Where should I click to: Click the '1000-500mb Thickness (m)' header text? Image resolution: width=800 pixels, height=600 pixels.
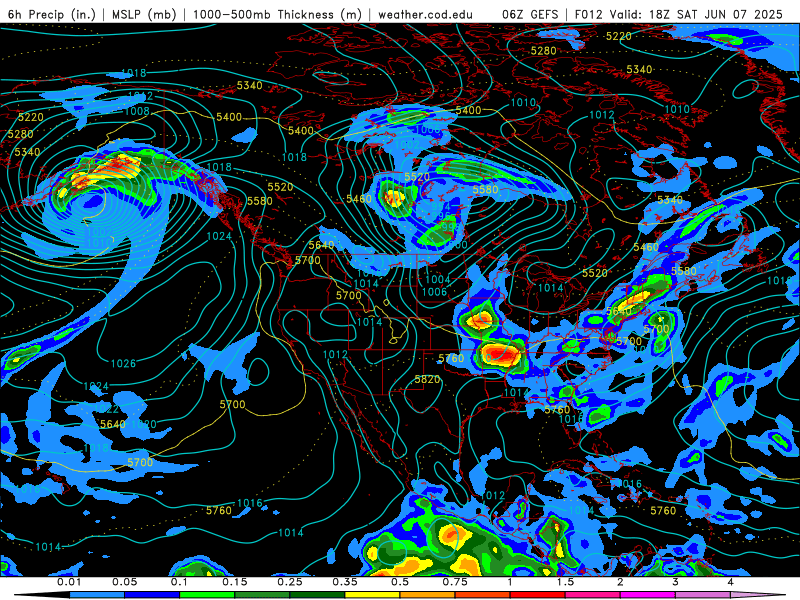[x=278, y=14]
